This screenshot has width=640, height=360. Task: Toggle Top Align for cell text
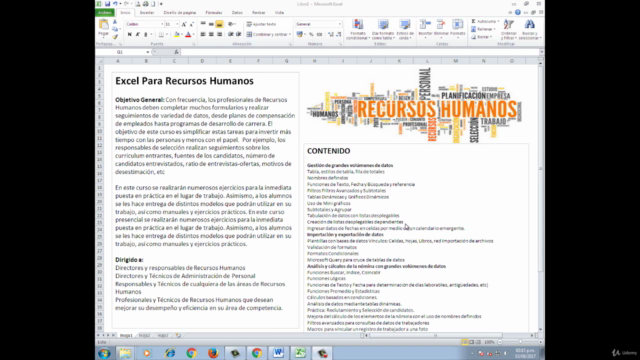(x=203, y=24)
